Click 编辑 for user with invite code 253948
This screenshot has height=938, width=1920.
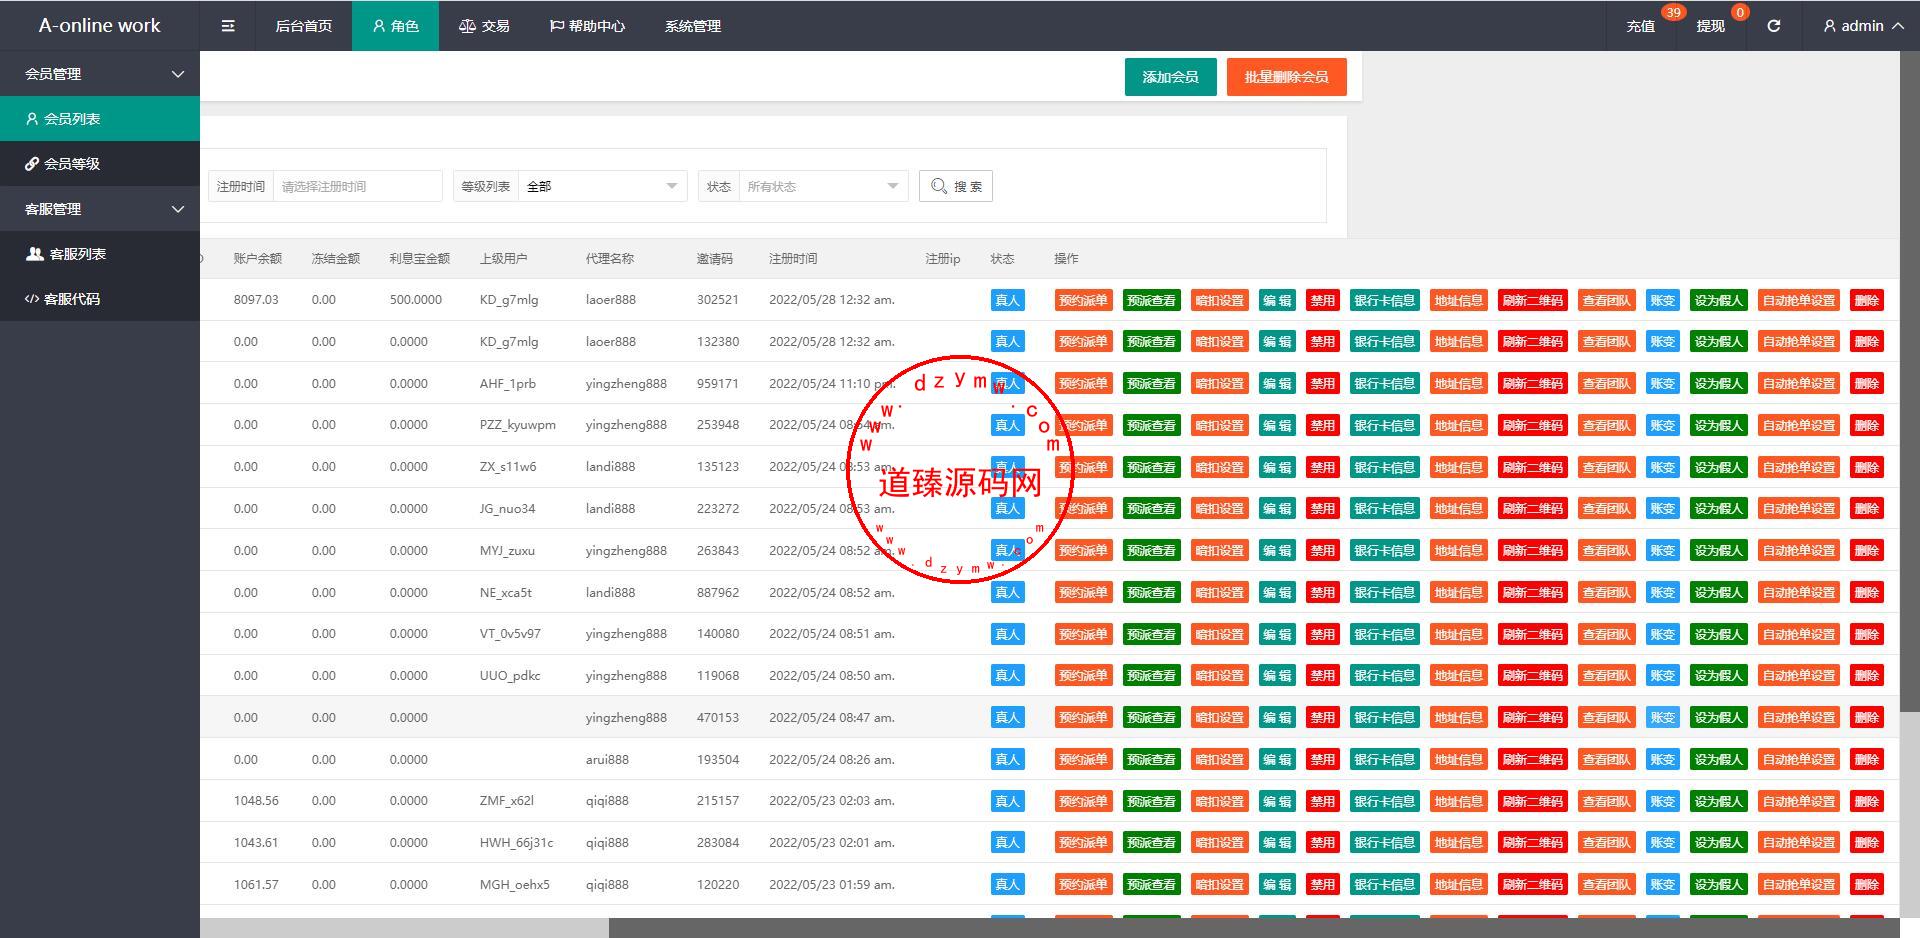(x=1277, y=425)
